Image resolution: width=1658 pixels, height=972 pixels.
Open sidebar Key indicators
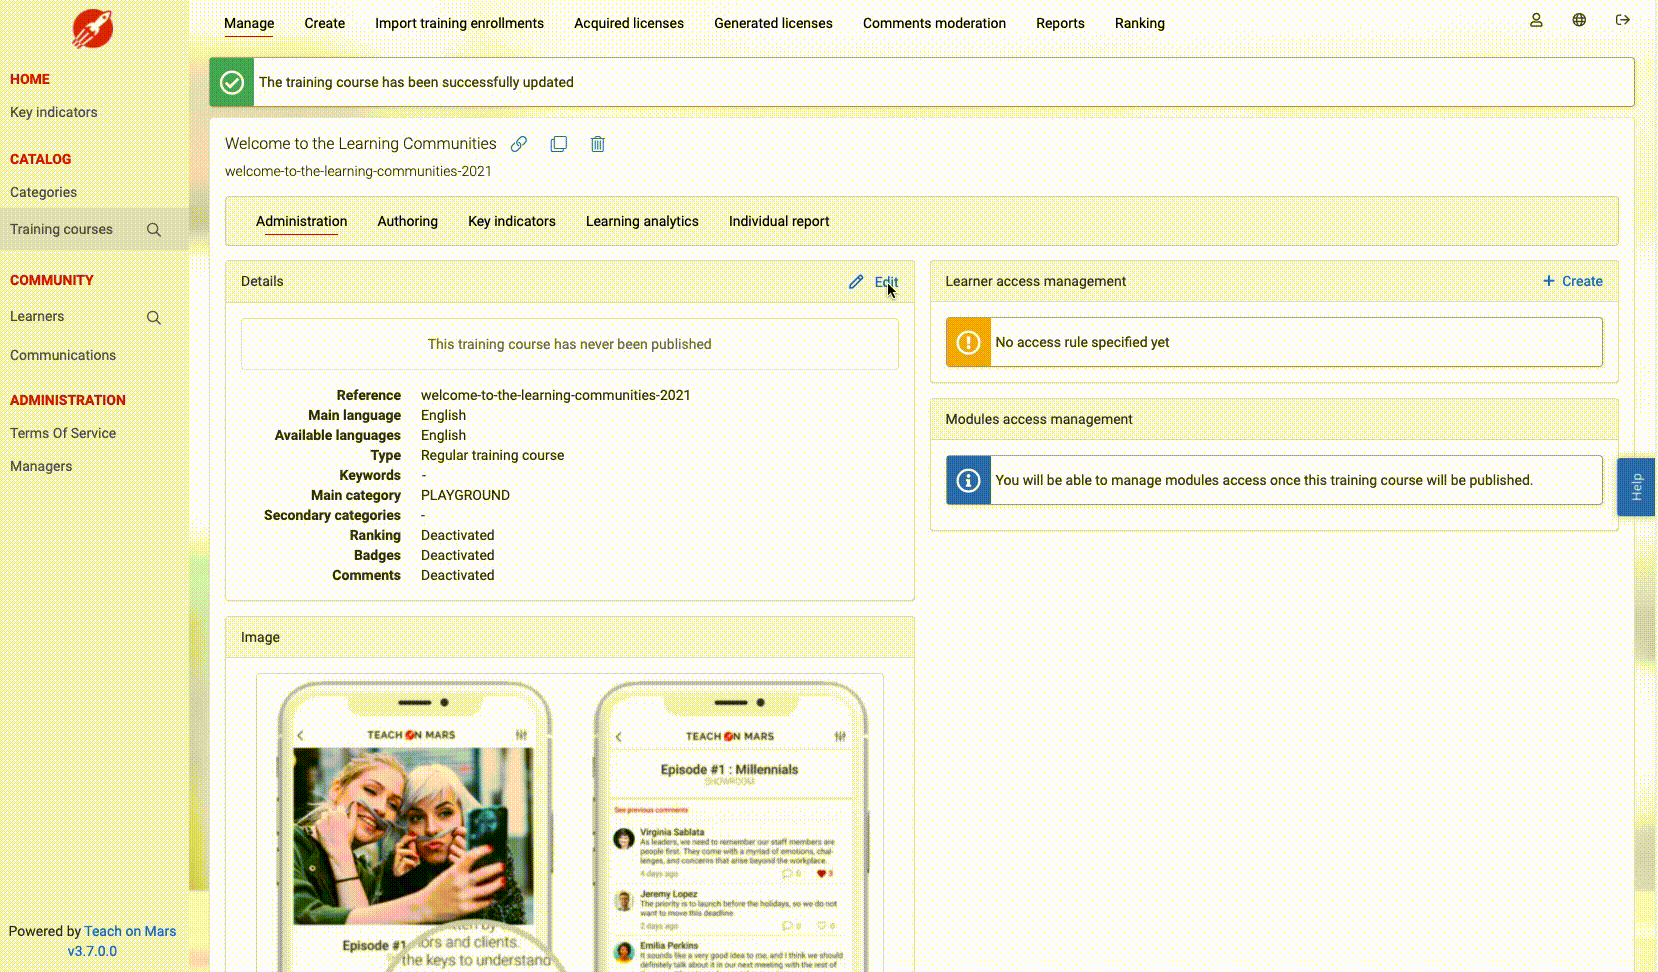coord(54,112)
